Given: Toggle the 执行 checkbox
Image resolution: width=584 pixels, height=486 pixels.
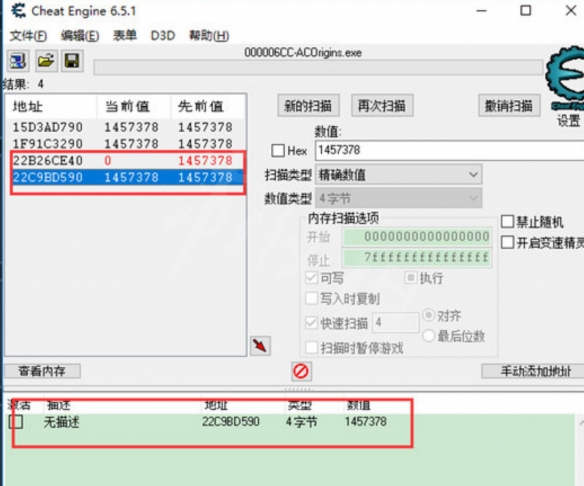Looking at the screenshot, I should point(410,278).
